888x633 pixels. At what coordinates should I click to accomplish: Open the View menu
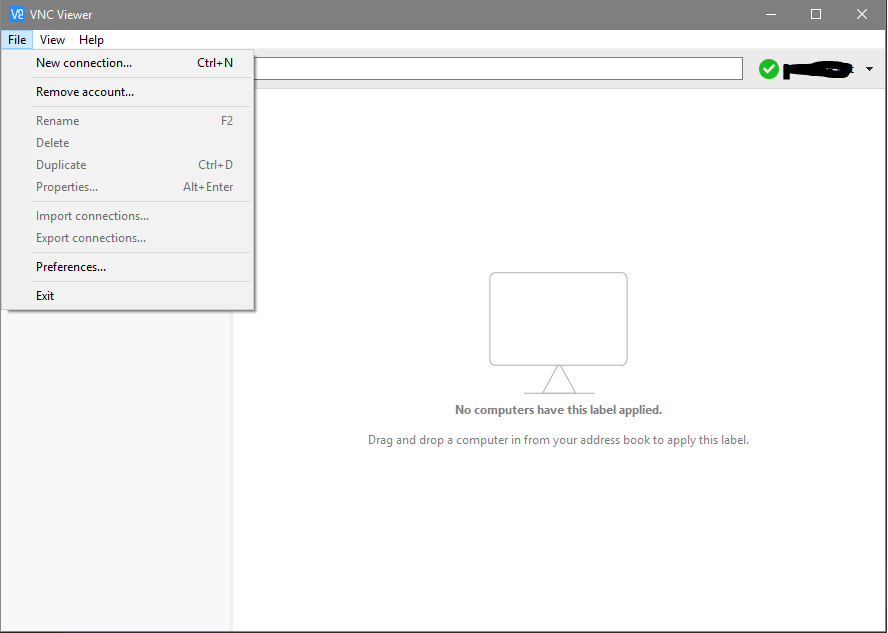52,40
